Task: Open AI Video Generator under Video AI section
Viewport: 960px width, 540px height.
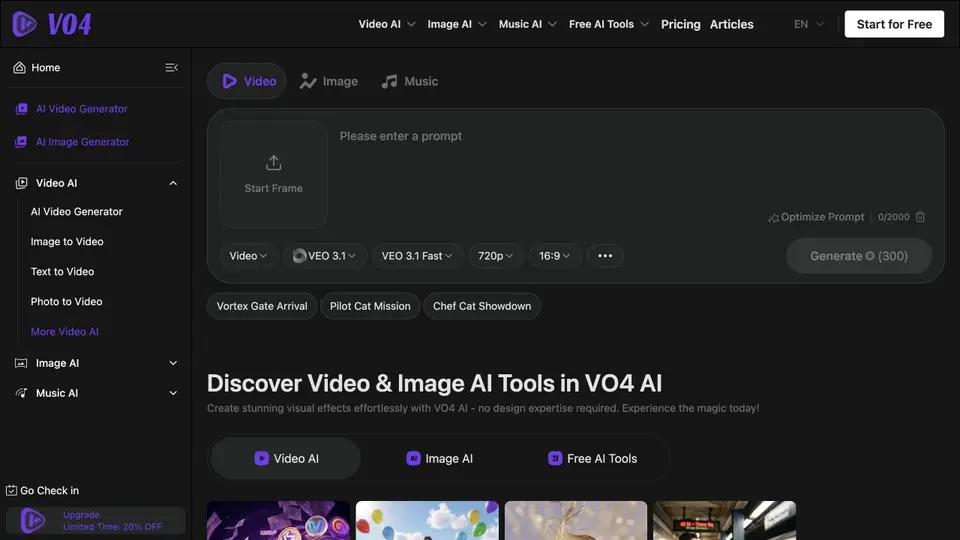Action: [77, 211]
